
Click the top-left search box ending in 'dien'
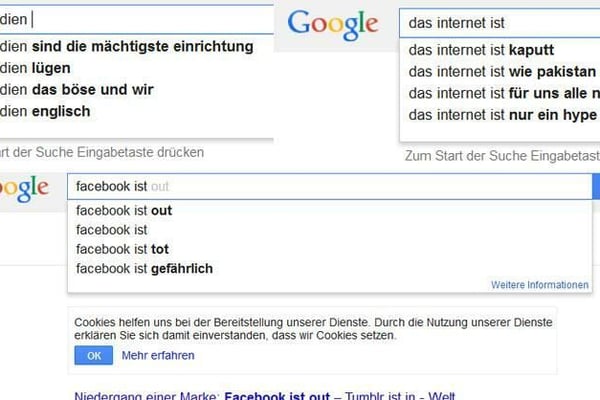(135, 17)
